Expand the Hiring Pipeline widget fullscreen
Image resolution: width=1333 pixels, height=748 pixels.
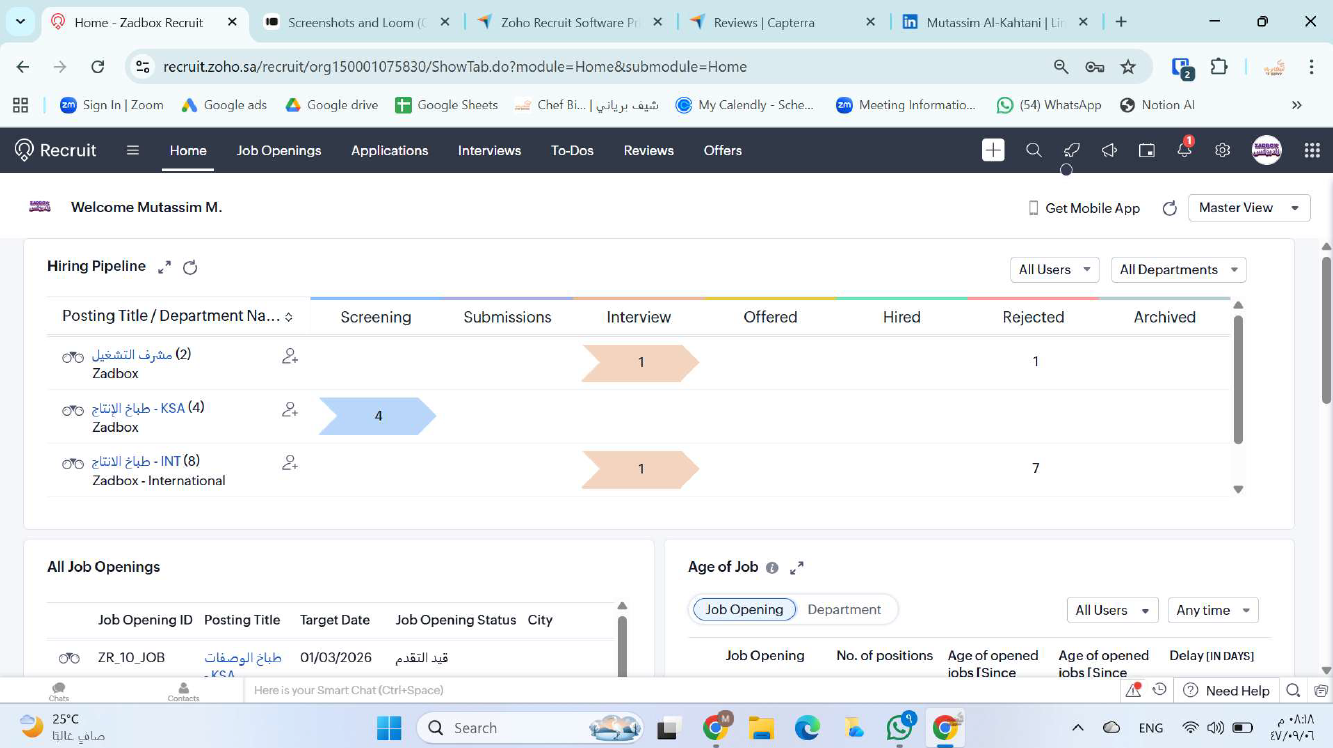click(x=165, y=267)
